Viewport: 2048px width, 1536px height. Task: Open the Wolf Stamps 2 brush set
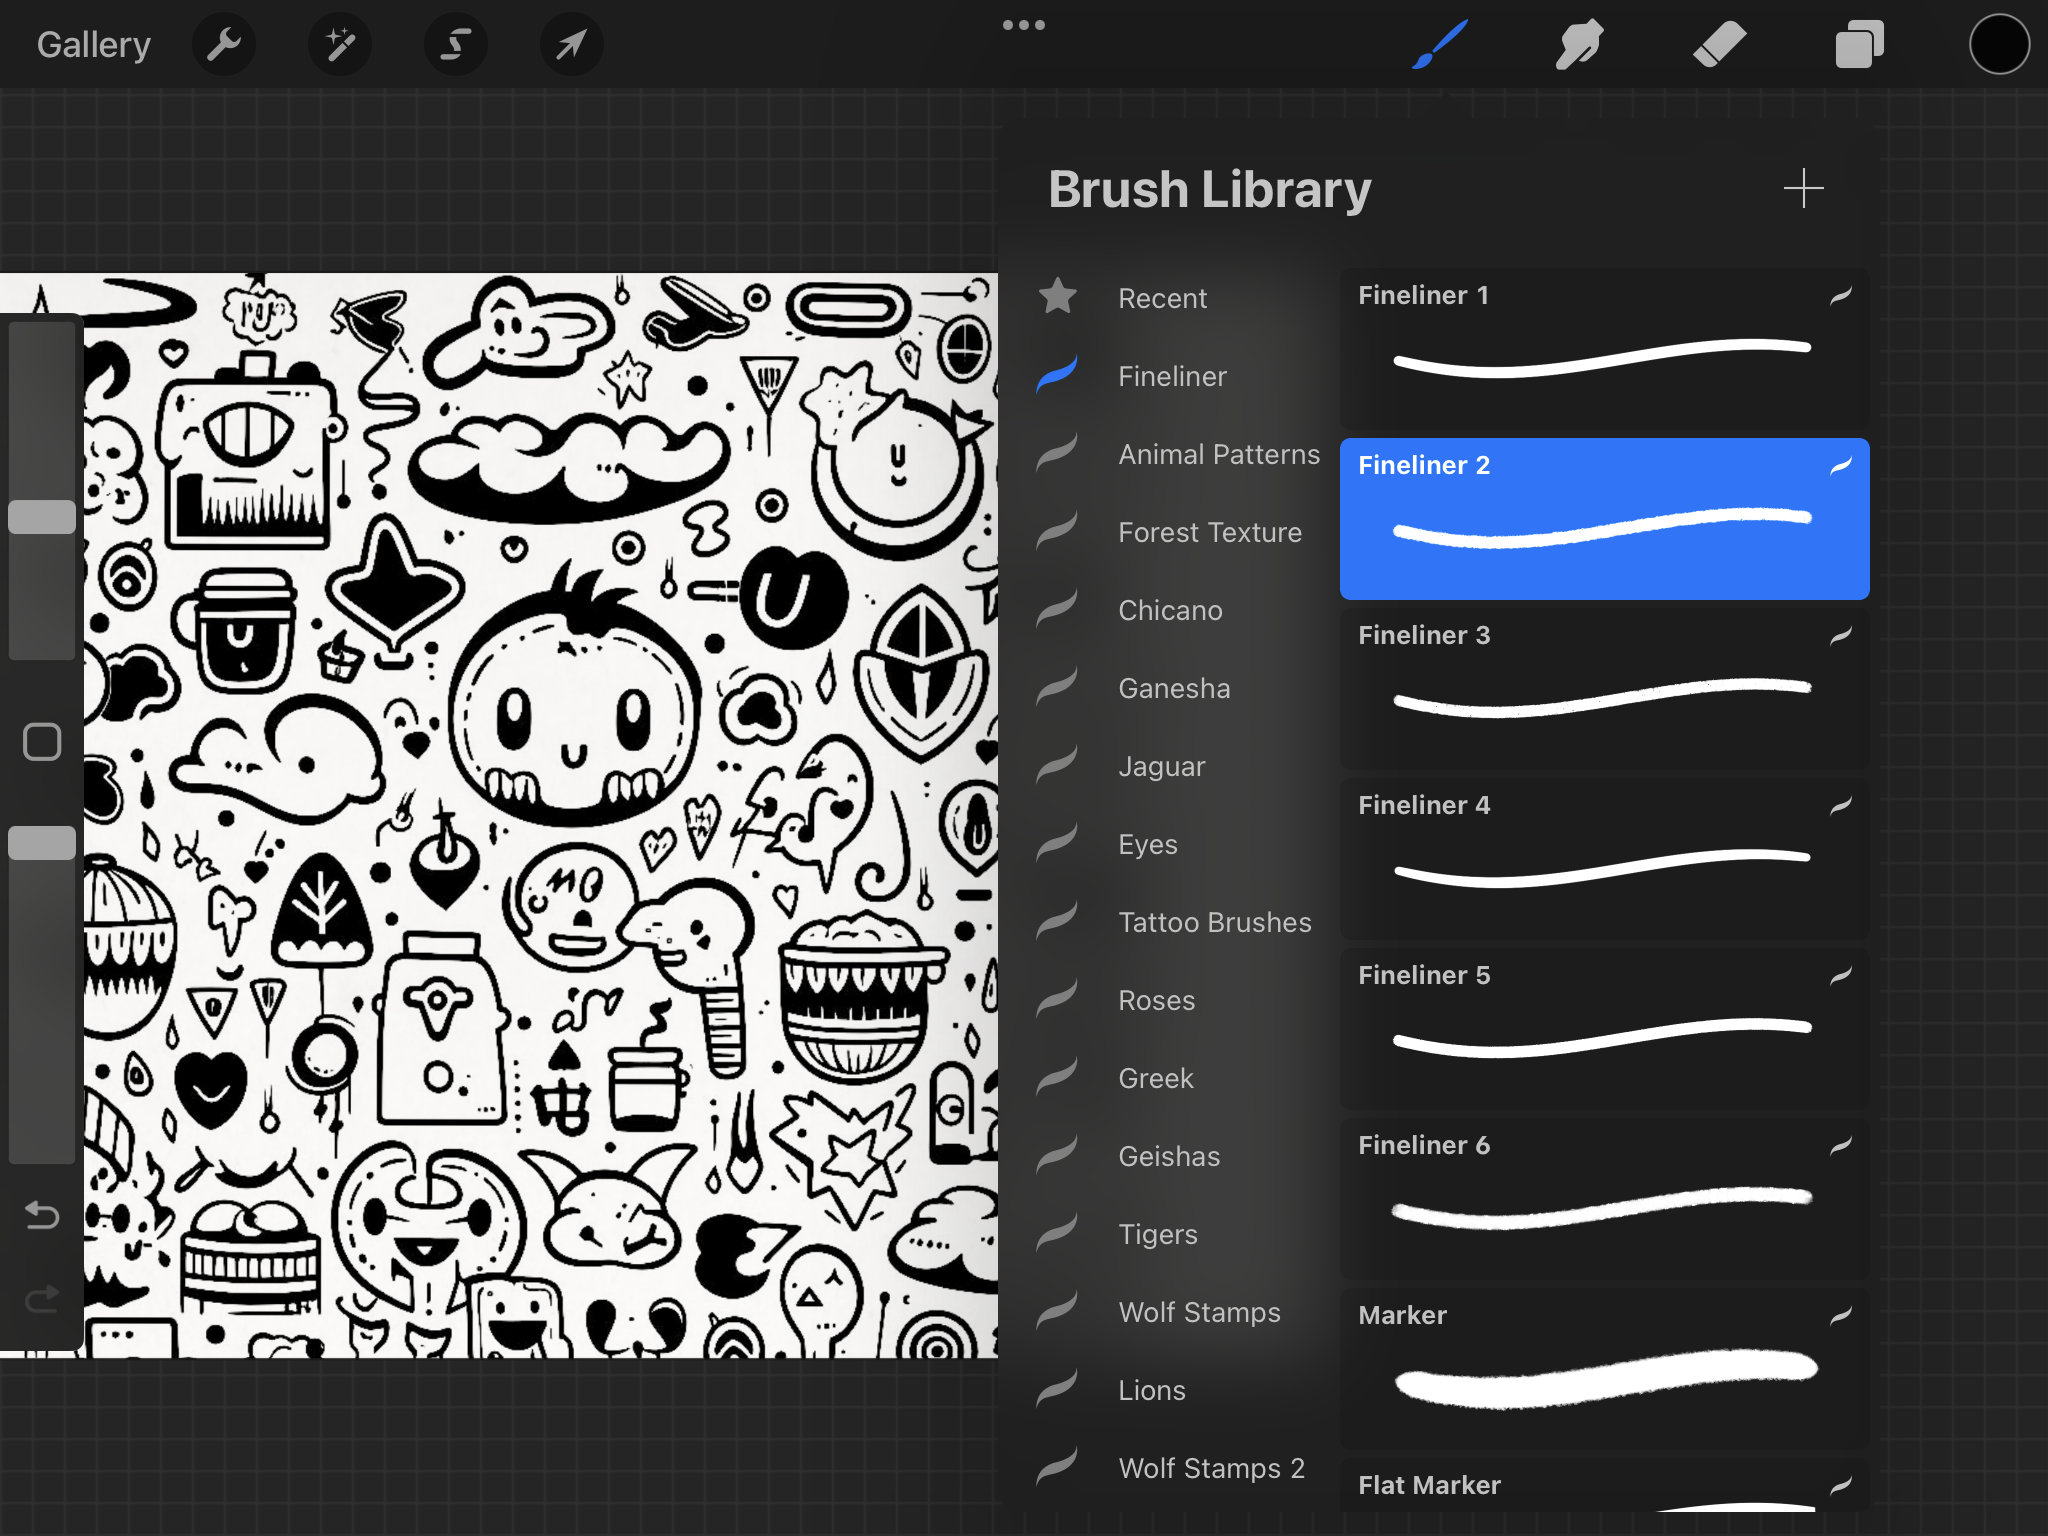click(x=1211, y=1468)
